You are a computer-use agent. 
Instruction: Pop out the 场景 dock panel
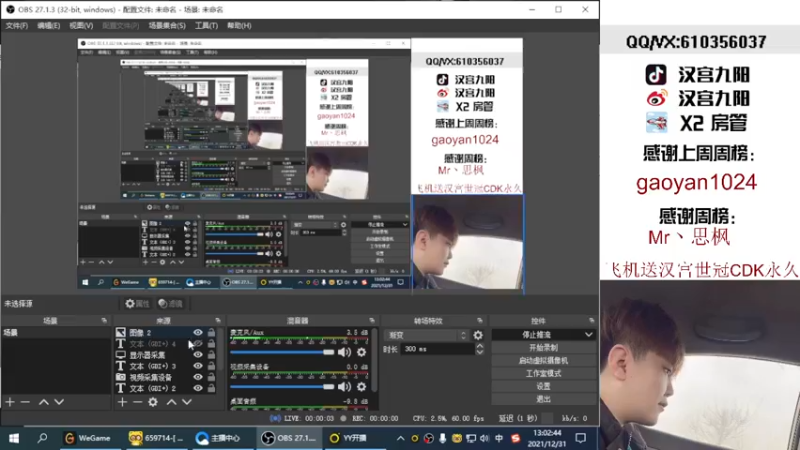[104, 320]
